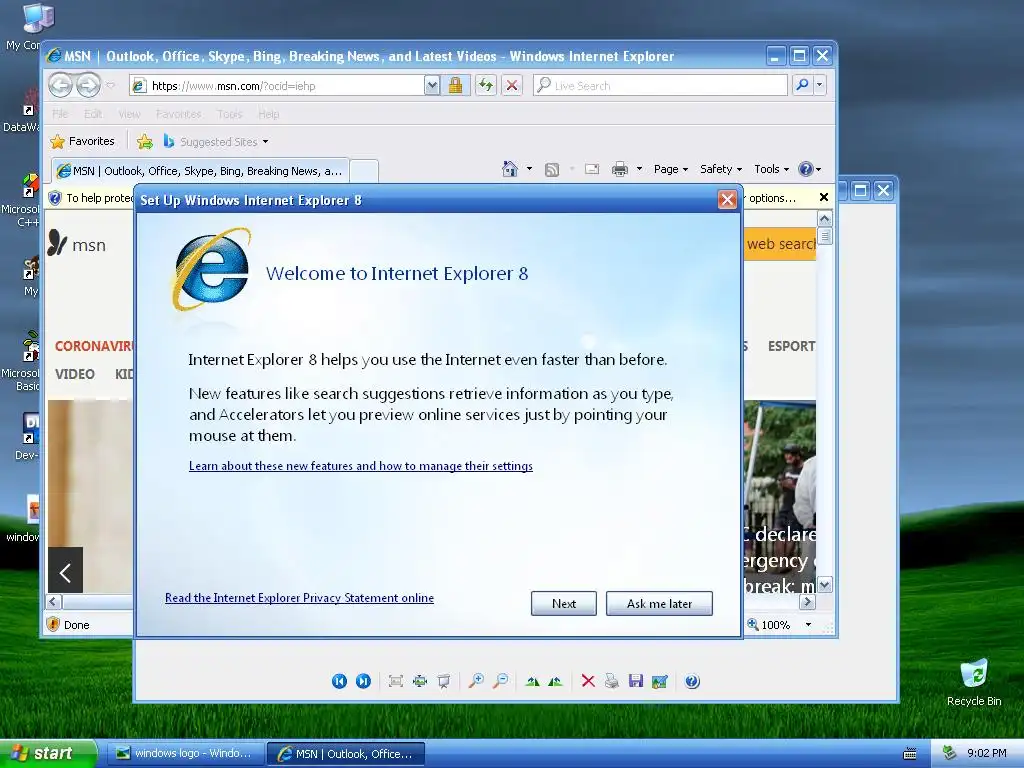Image resolution: width=1024 pixels, height=768 pixels.
Task: Save image copy with floppy icon
Action: (x=635, y=681)
